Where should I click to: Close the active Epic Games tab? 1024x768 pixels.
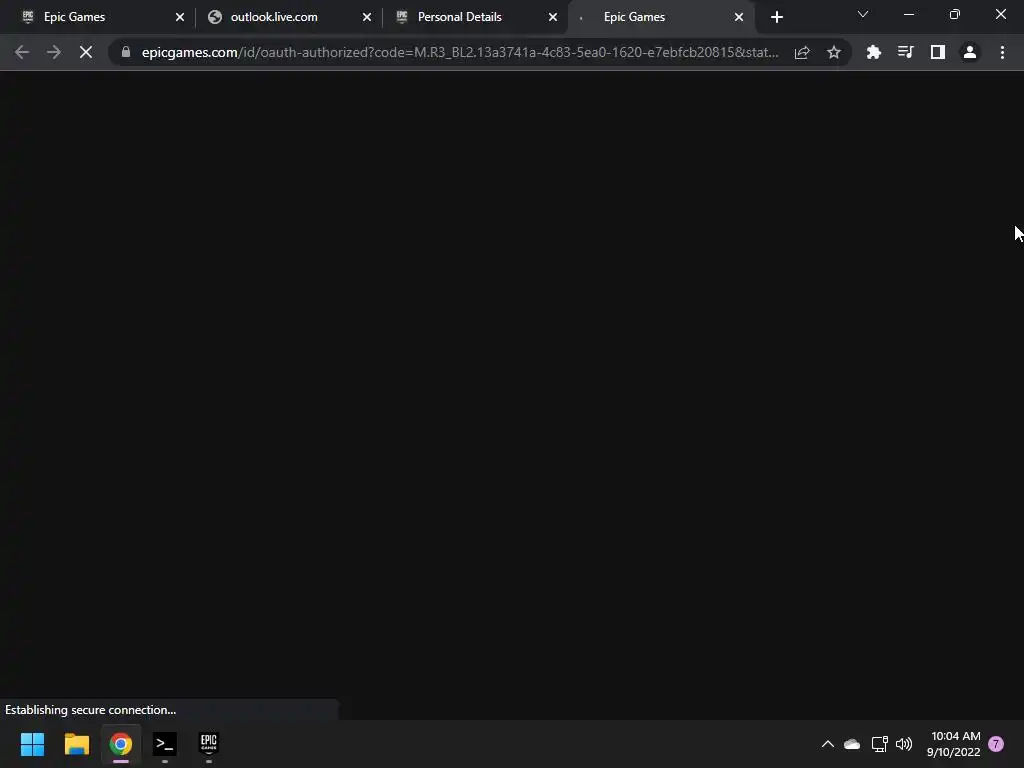click(739, 17)
